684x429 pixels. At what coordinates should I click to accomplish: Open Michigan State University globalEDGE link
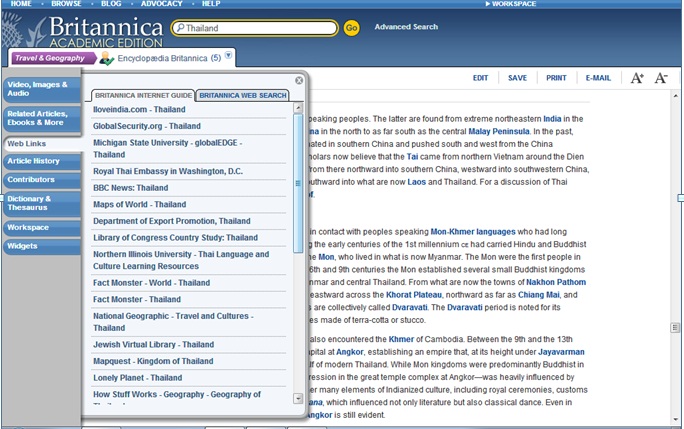point(168,148)
